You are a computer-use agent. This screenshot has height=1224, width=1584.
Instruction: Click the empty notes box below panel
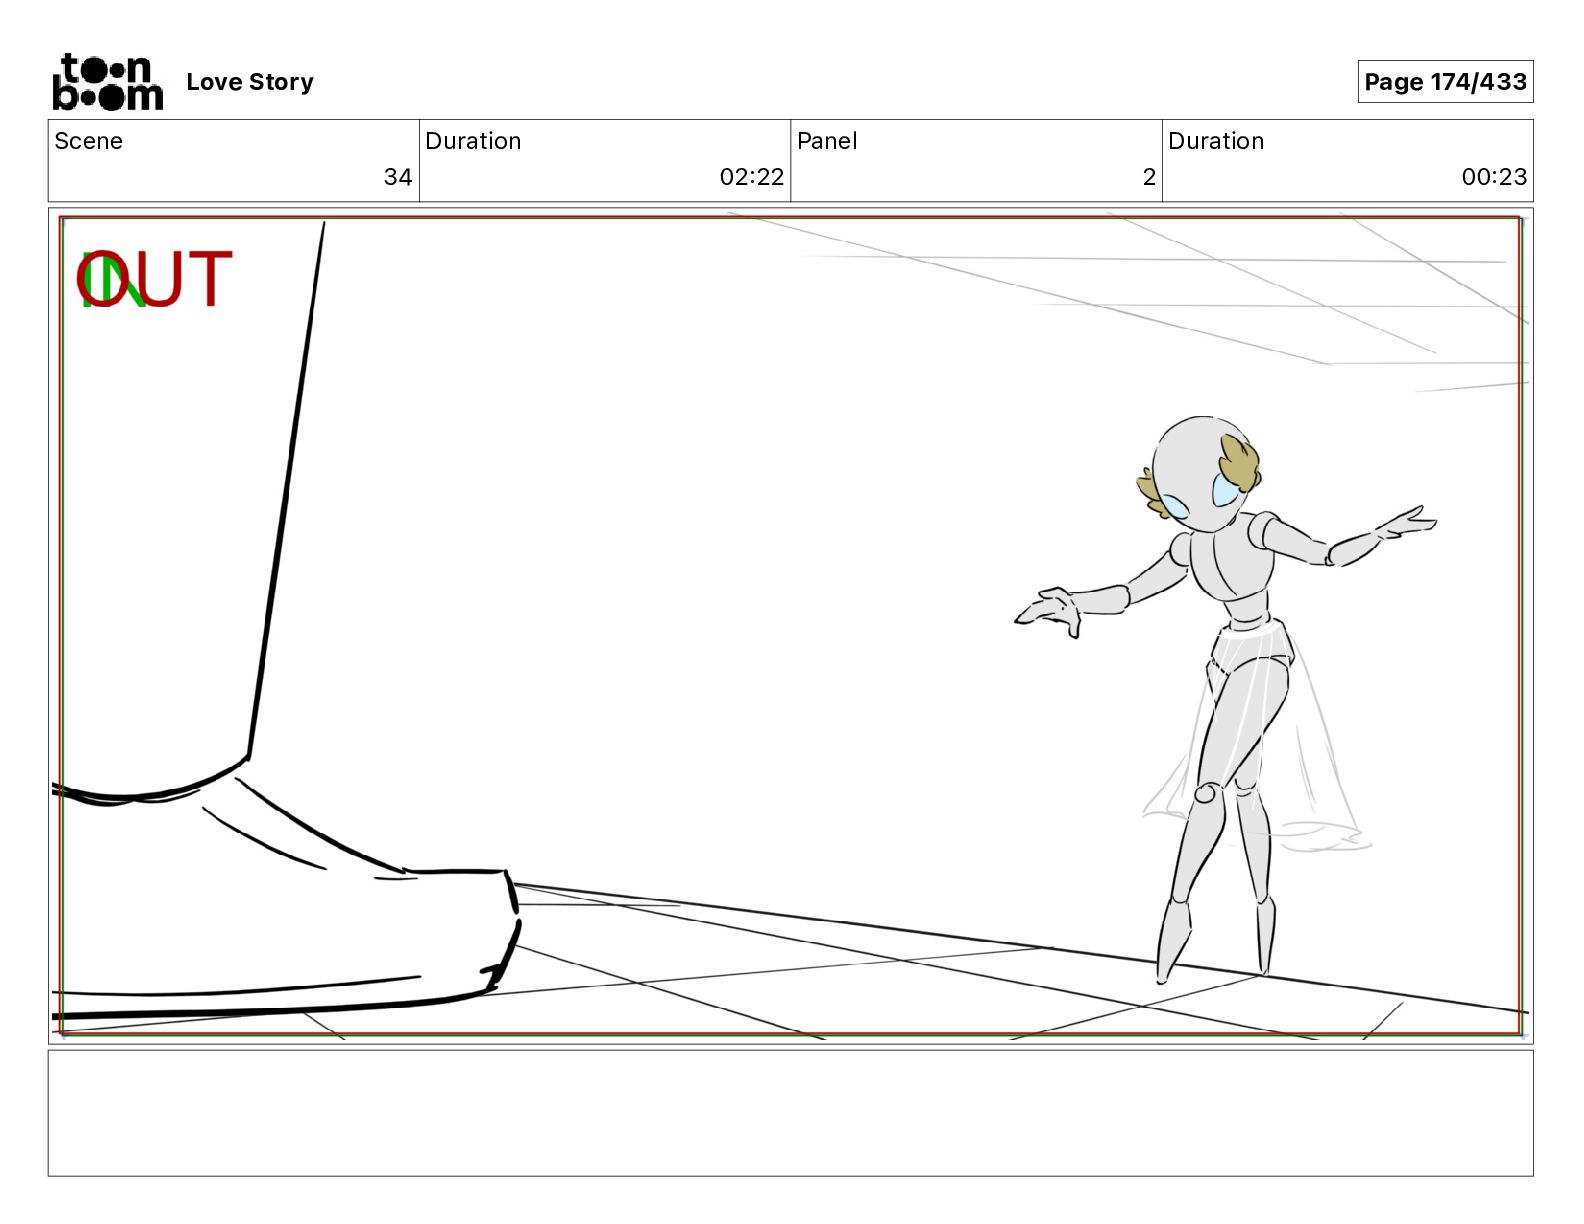[790, 1112]
